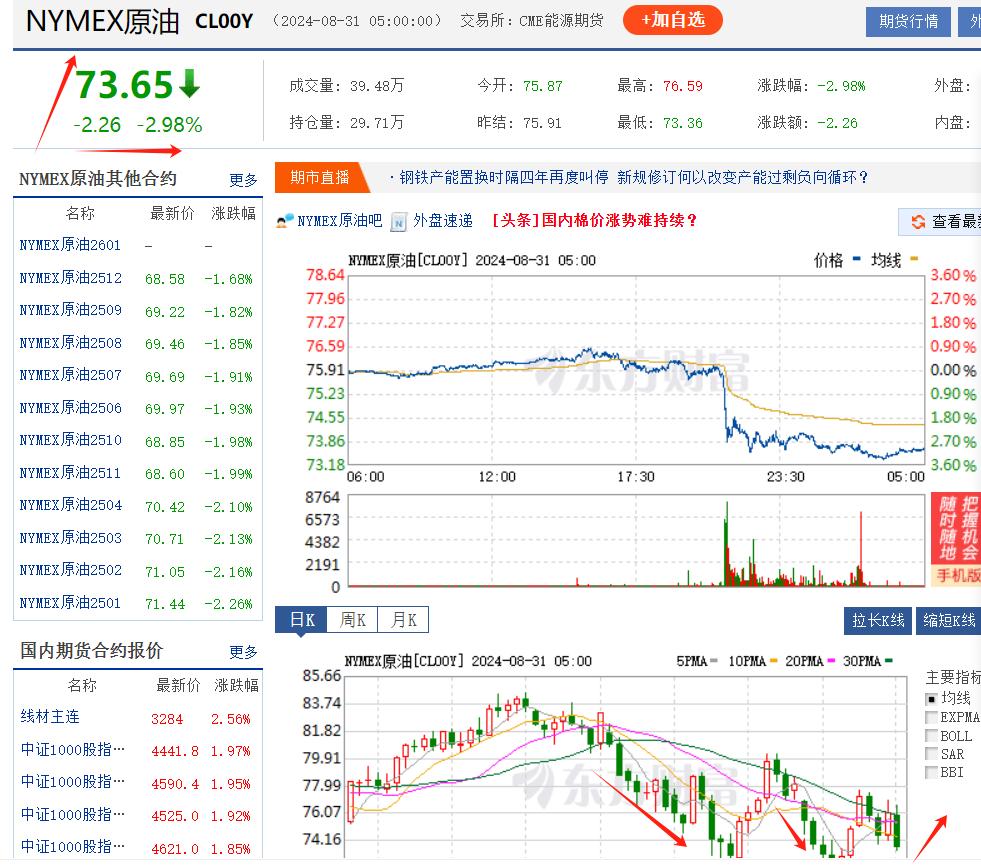Click the 最高 76.59 value
This screenshot has height=867, width=981.
[x=683, y=86]
